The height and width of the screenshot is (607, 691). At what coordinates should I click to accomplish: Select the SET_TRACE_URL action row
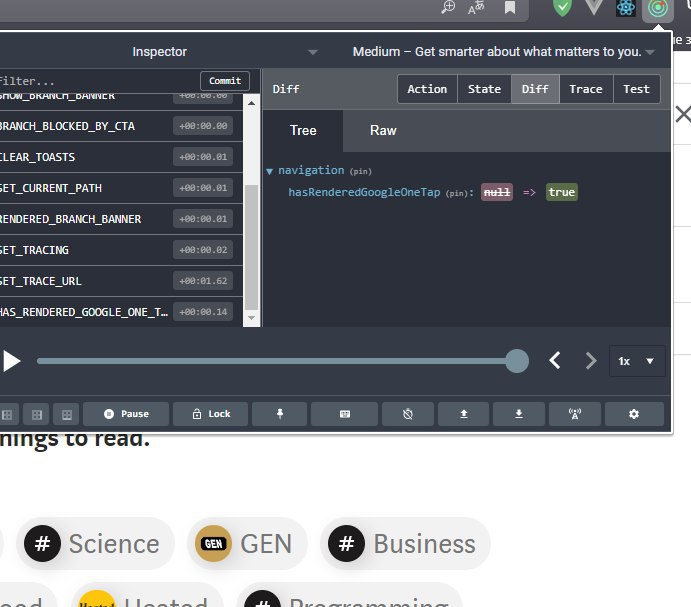tap(121, 281)
